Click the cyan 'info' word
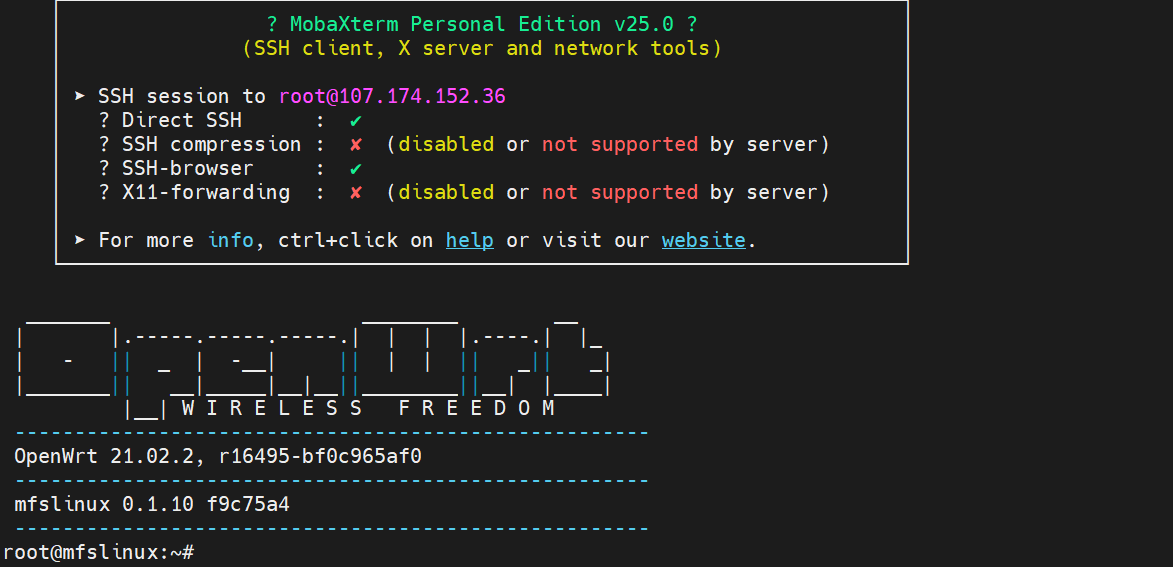Image resolution: width=1173 pixels, height=567 pixels. pyautogui.click(x=230, y=240)
